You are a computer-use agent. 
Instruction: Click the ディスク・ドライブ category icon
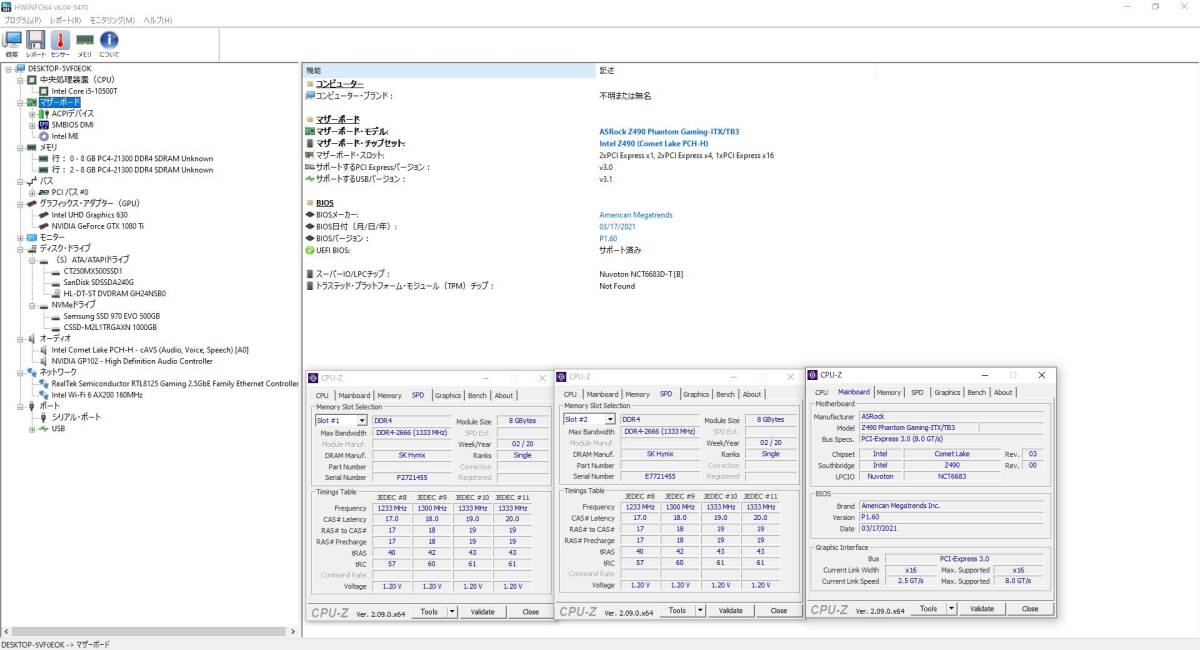click(32, 248)
